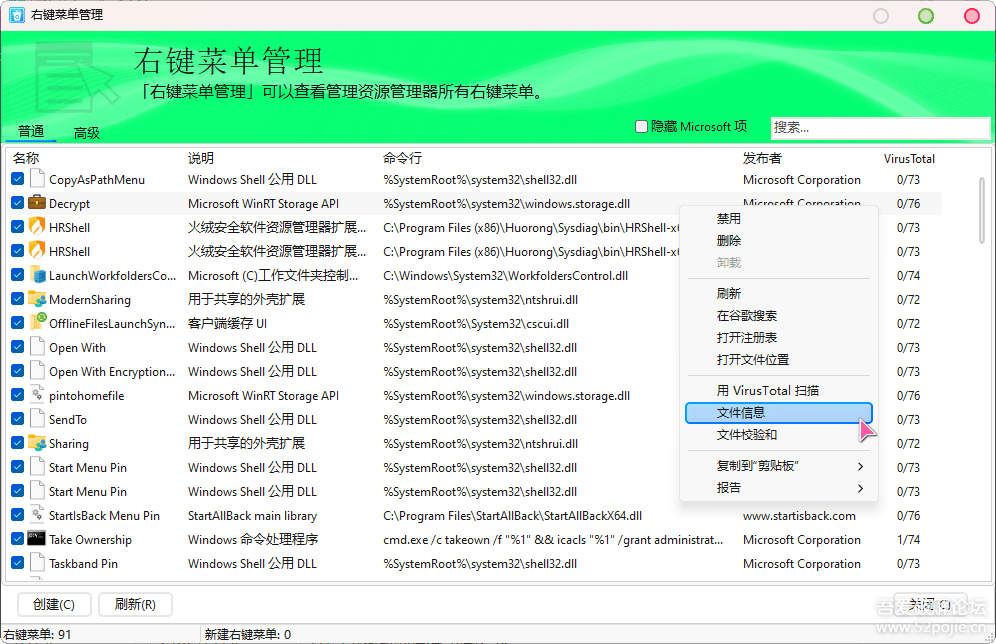Uncheck the Taskband Pin row checkbox
The height and width of the screenshot is (644, 996).
click(18, 563)
